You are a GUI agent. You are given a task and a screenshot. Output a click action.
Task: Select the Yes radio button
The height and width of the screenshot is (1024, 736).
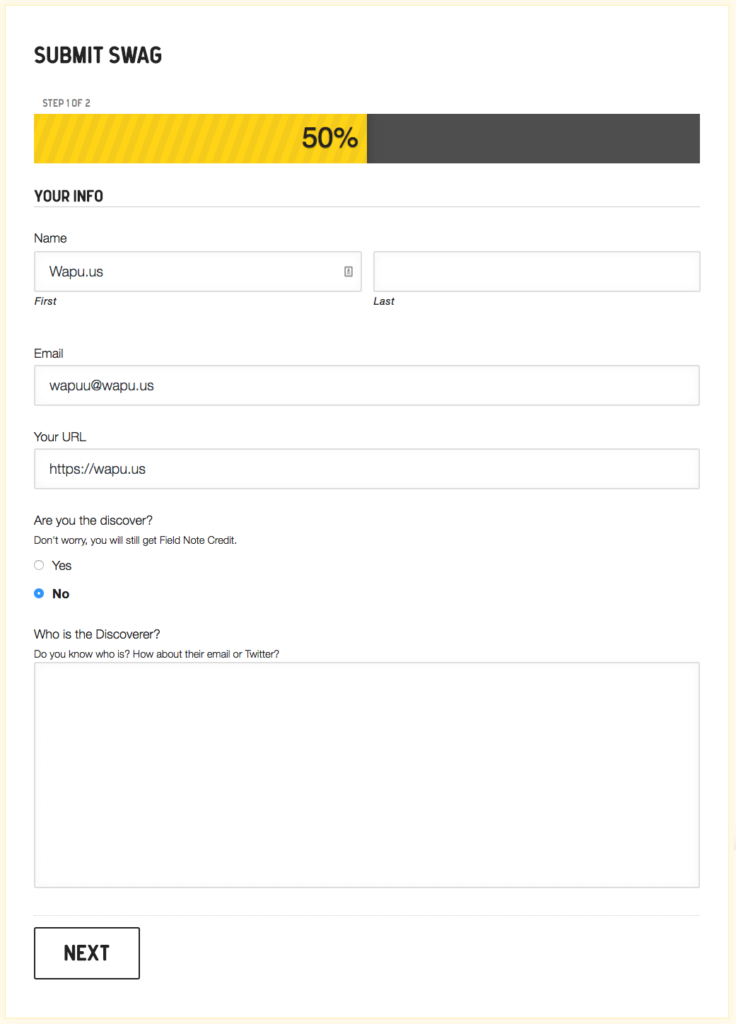39,565
